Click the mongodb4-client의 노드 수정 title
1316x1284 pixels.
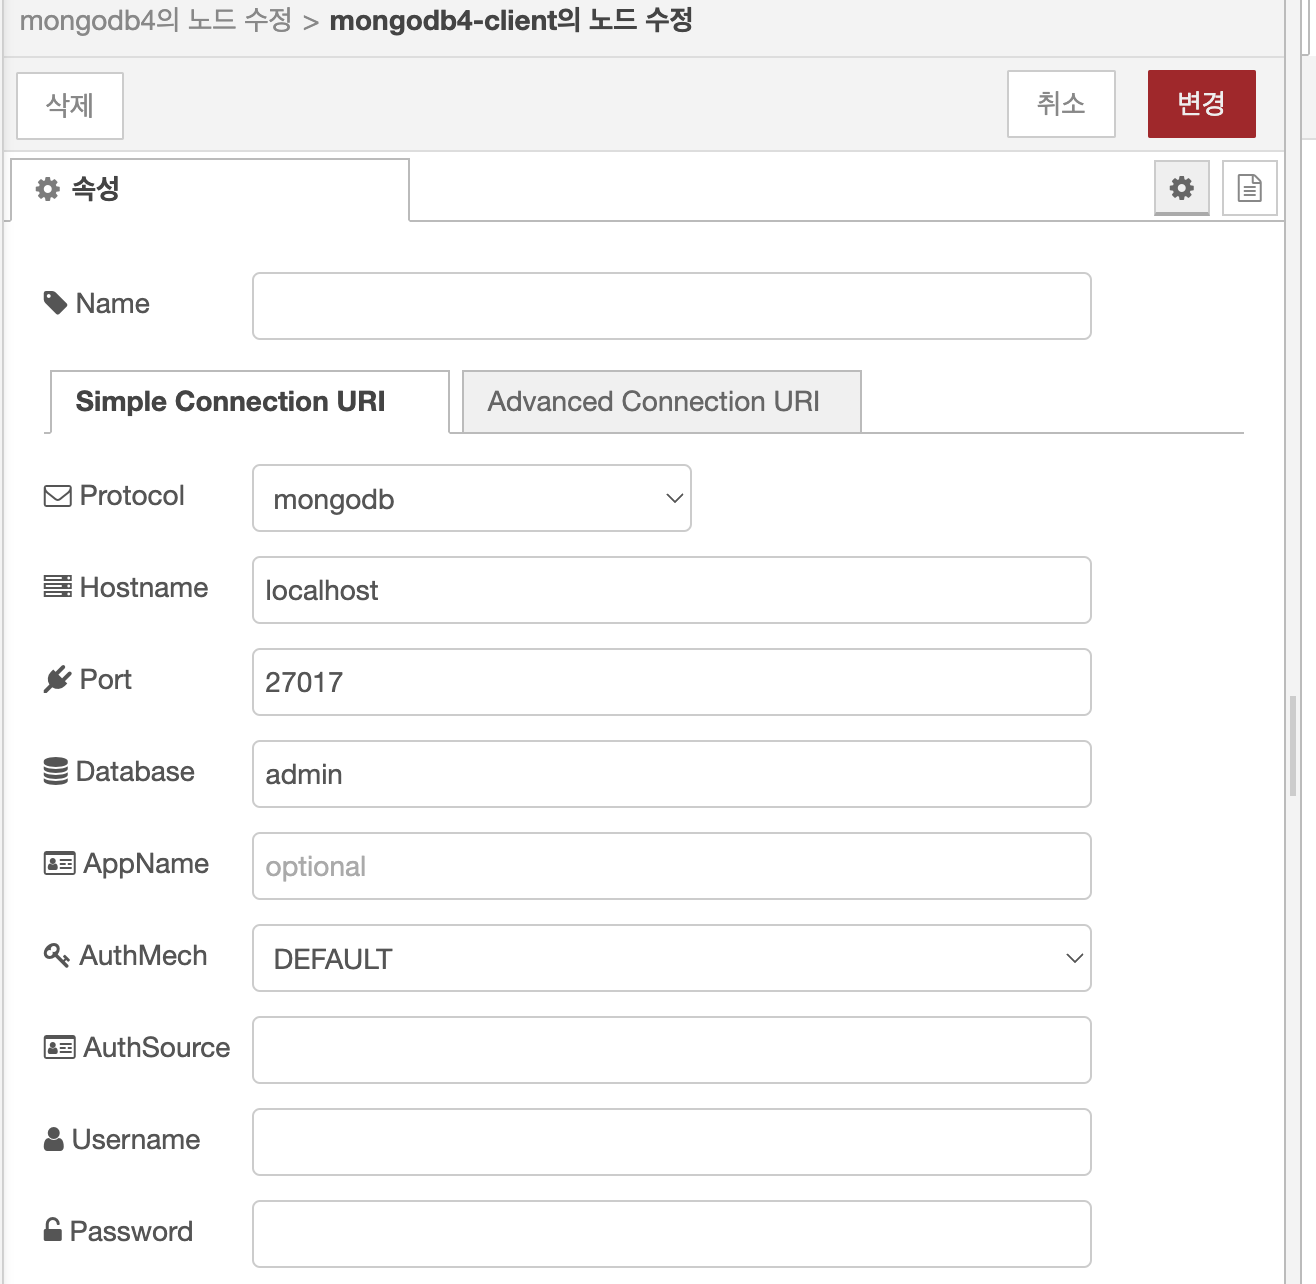coord(511,20)
